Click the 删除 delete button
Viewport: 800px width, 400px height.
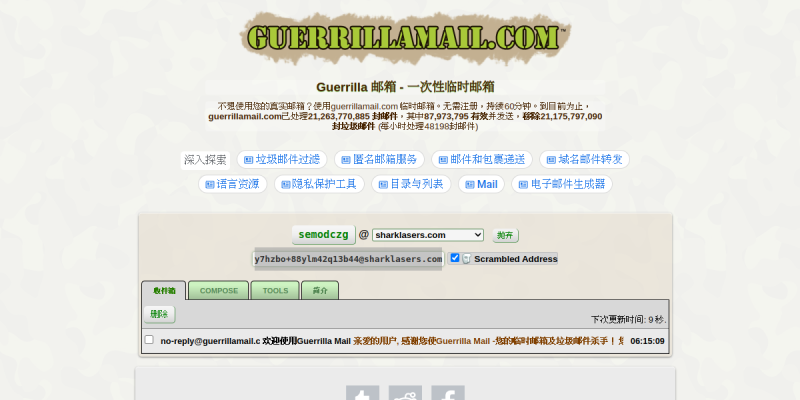pos(159,314)
